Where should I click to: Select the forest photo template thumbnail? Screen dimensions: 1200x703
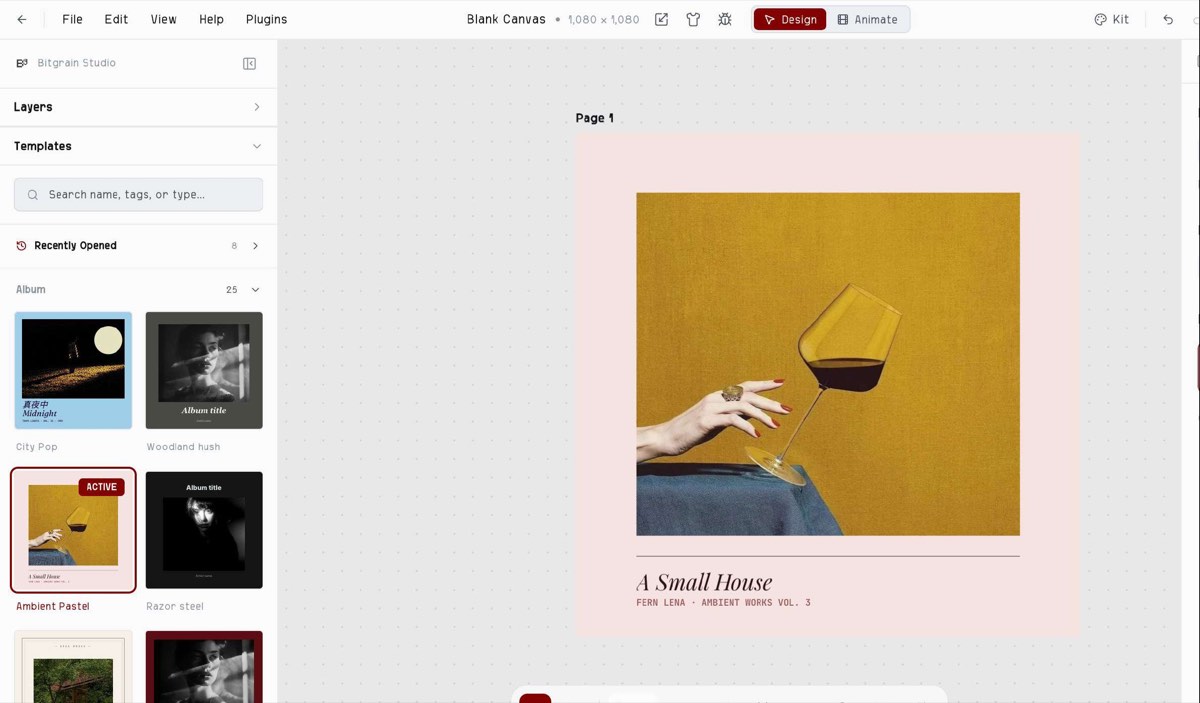[x=73, y=667]
